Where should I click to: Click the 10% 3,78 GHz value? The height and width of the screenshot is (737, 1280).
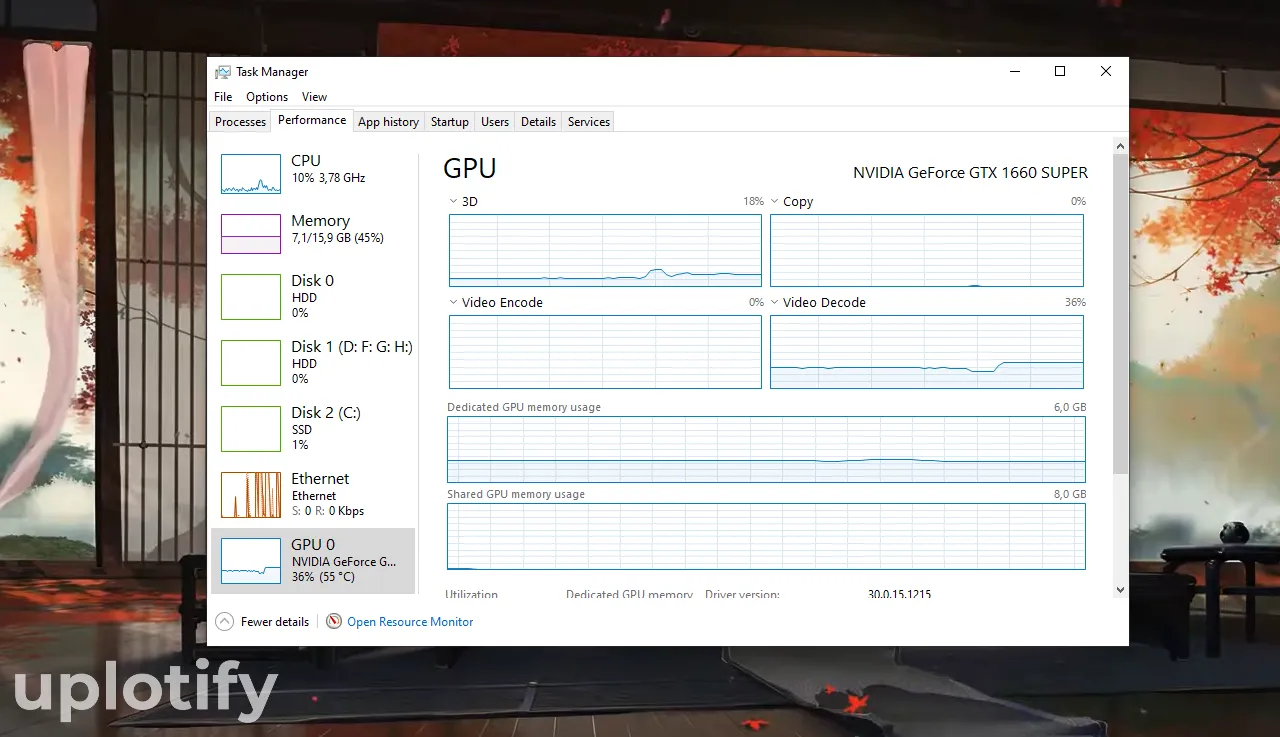[x=328, y=178]
